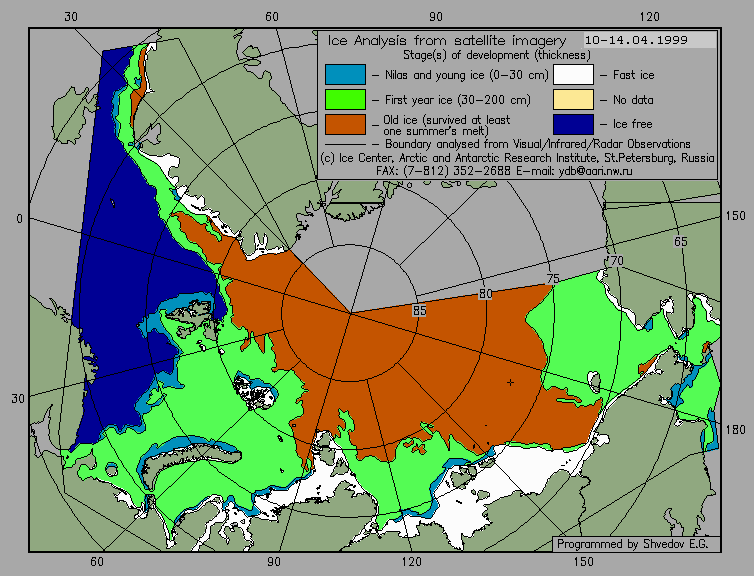This screenshot has height=576, width=754.
Task: Click the 'No data' legend label
Action: pos(633,100)
